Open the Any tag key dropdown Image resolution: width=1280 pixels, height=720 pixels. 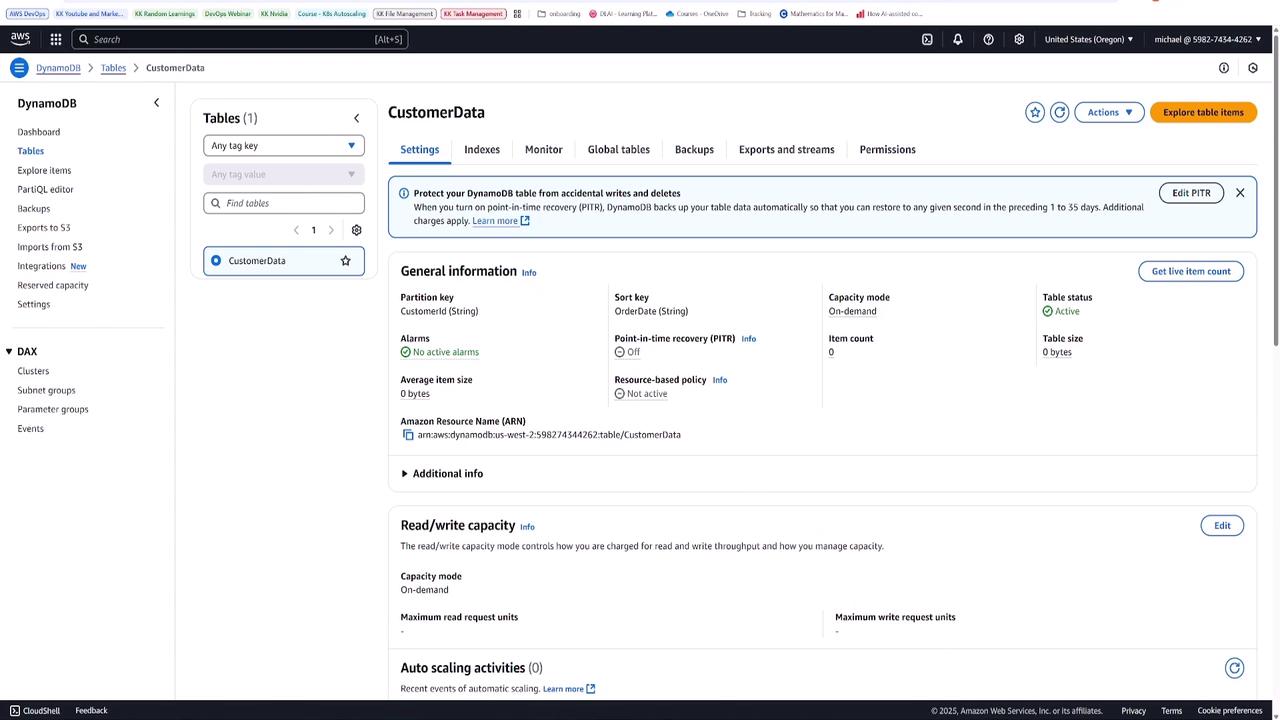(284, 146)
